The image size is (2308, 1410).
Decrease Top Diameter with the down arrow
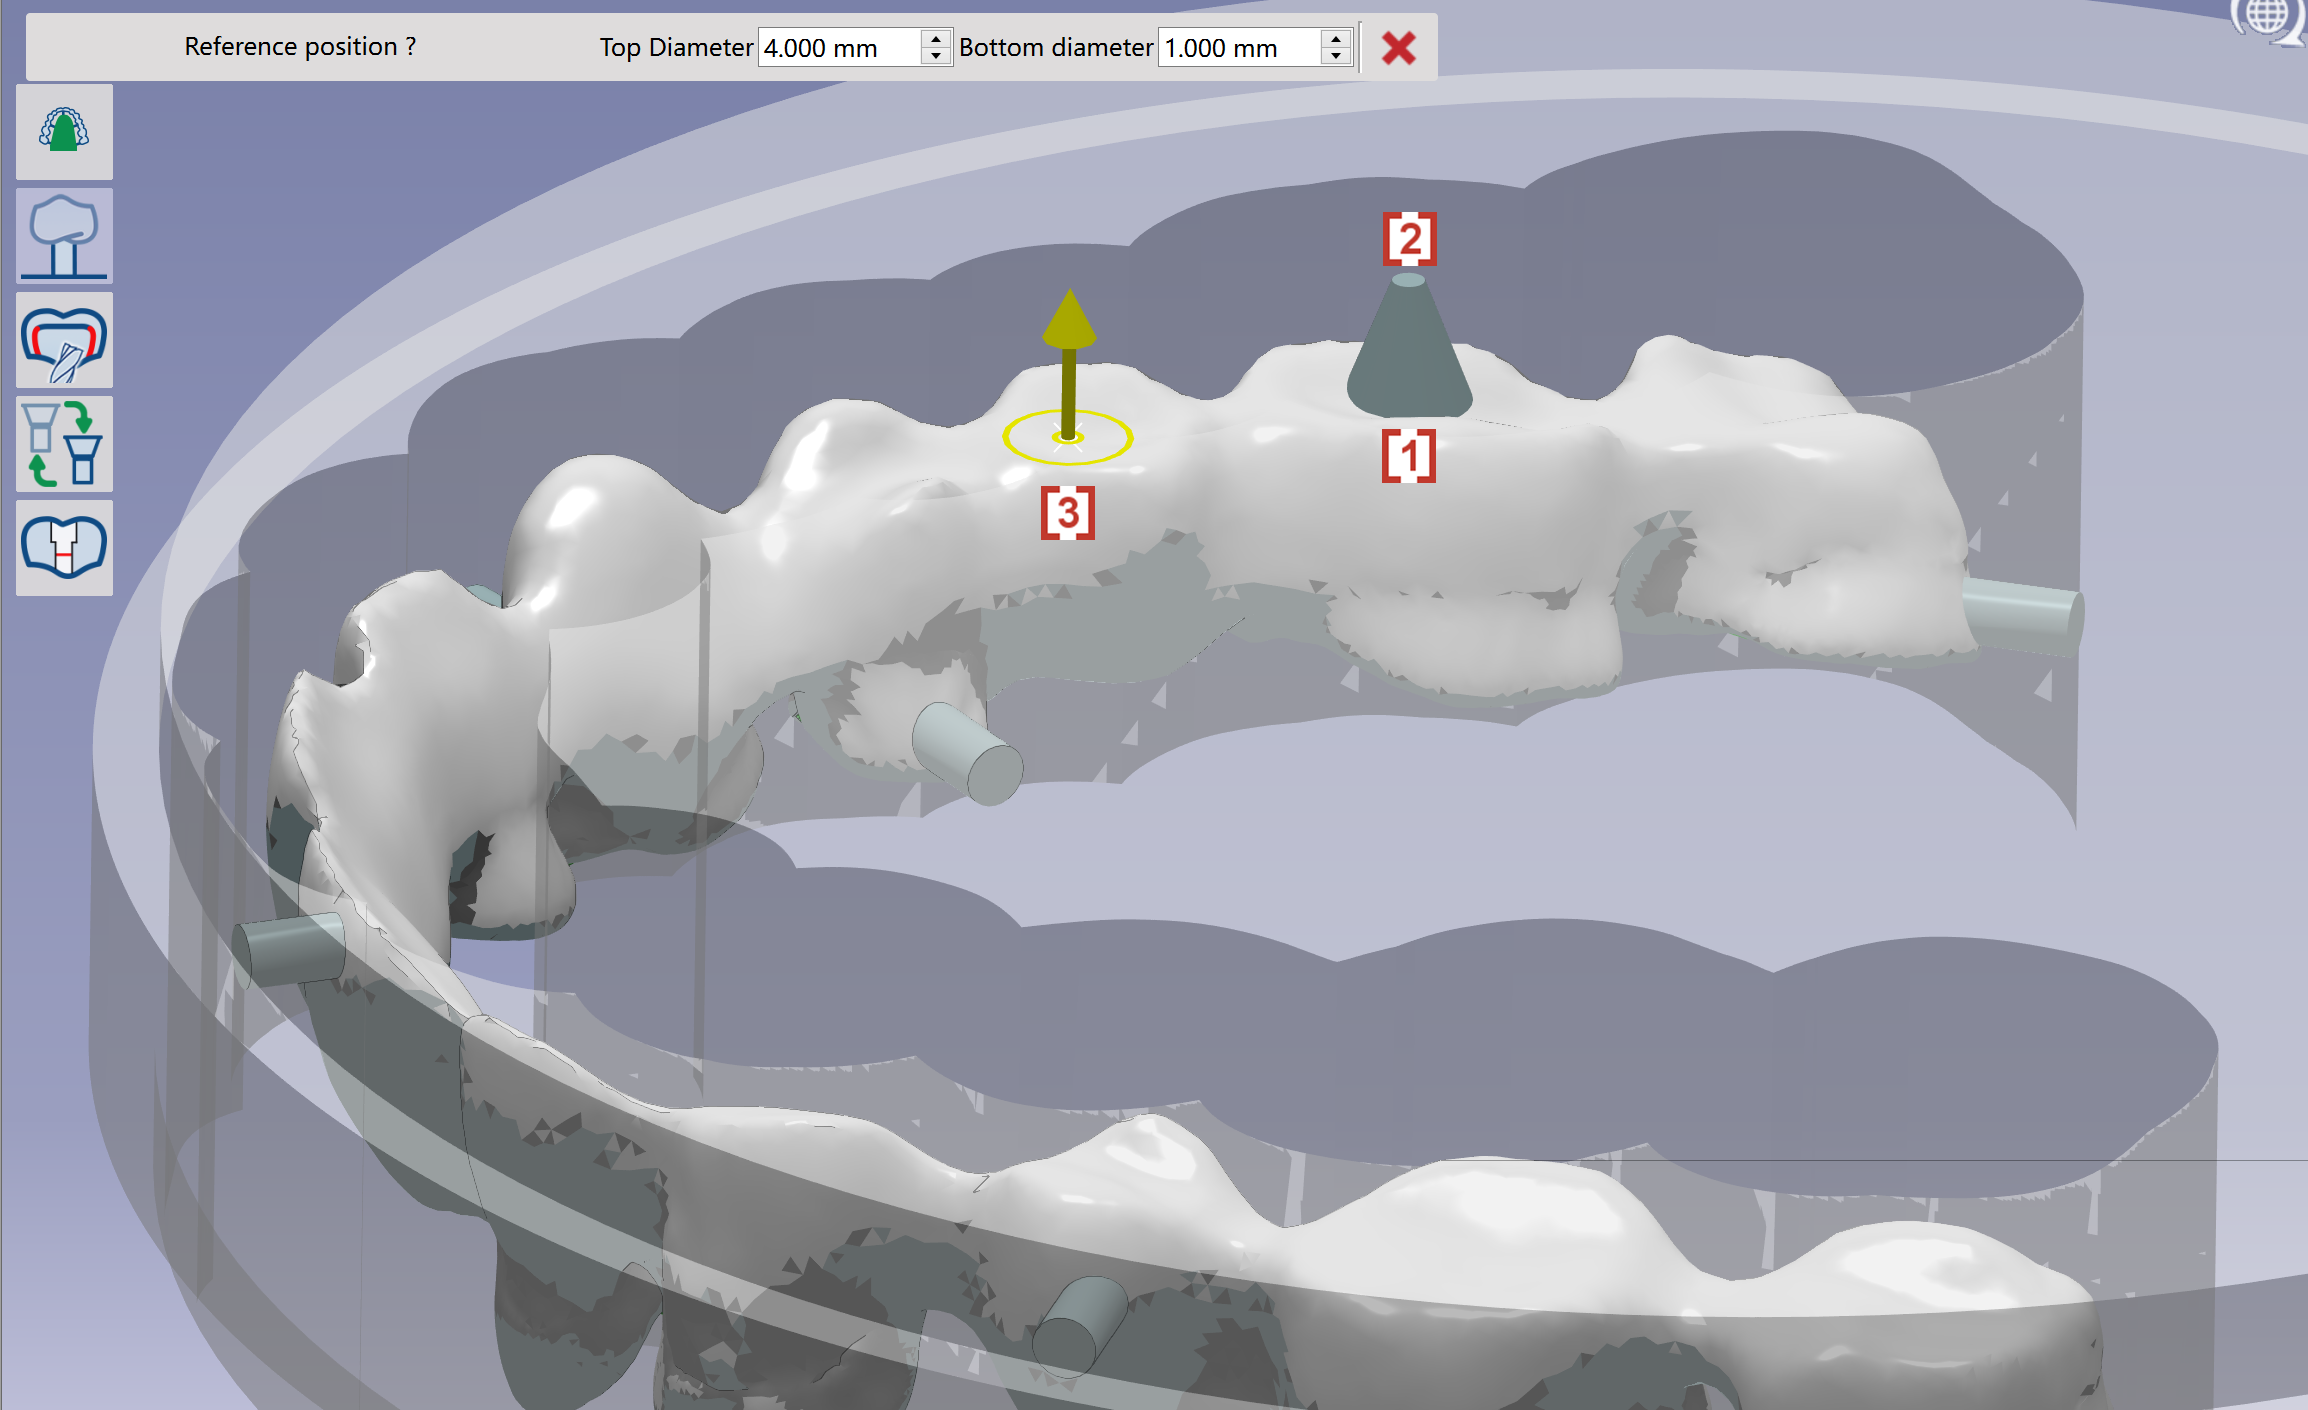[935, 56]
